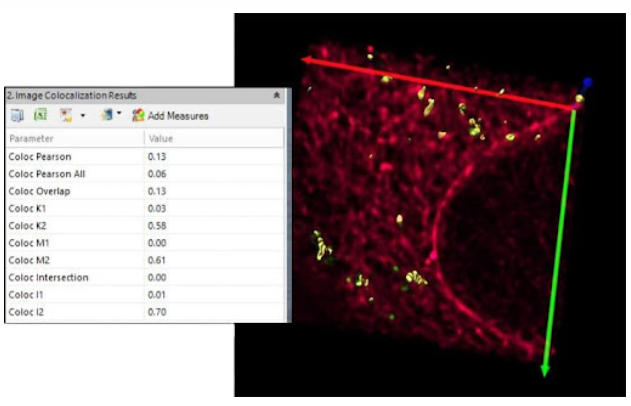
Task: Copy the colocalization results table
Action: pyautogui.click(x=17, y=115)
